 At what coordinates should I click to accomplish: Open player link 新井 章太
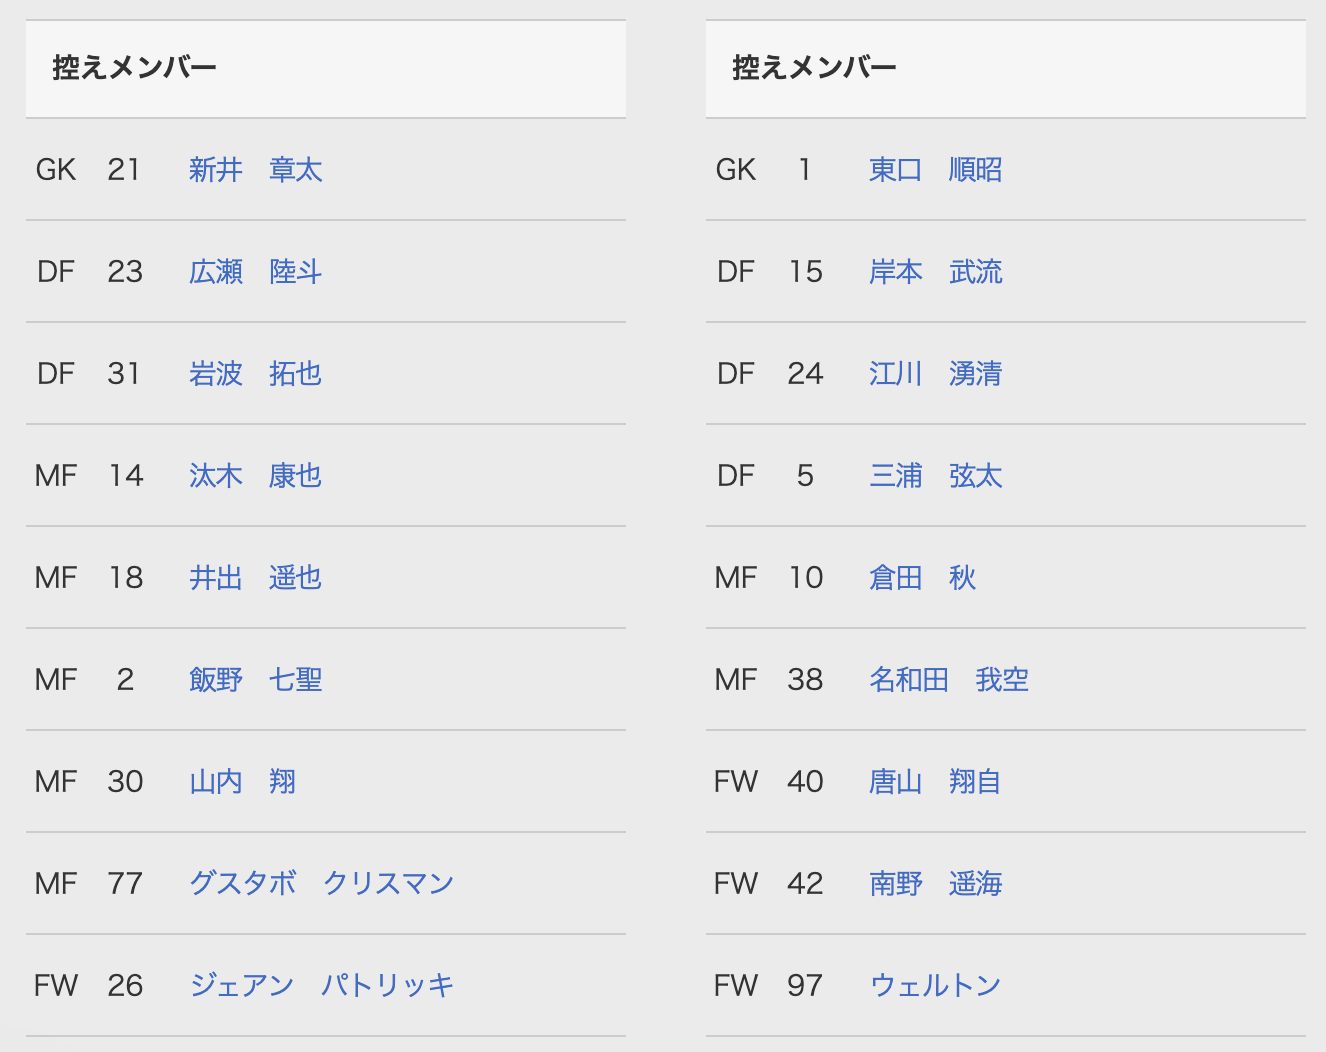[255, 170]
